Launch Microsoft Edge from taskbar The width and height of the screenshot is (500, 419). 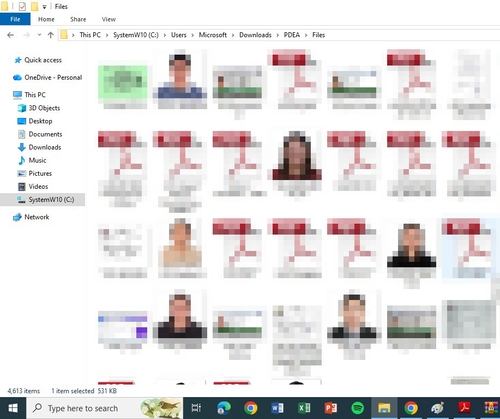224,408
